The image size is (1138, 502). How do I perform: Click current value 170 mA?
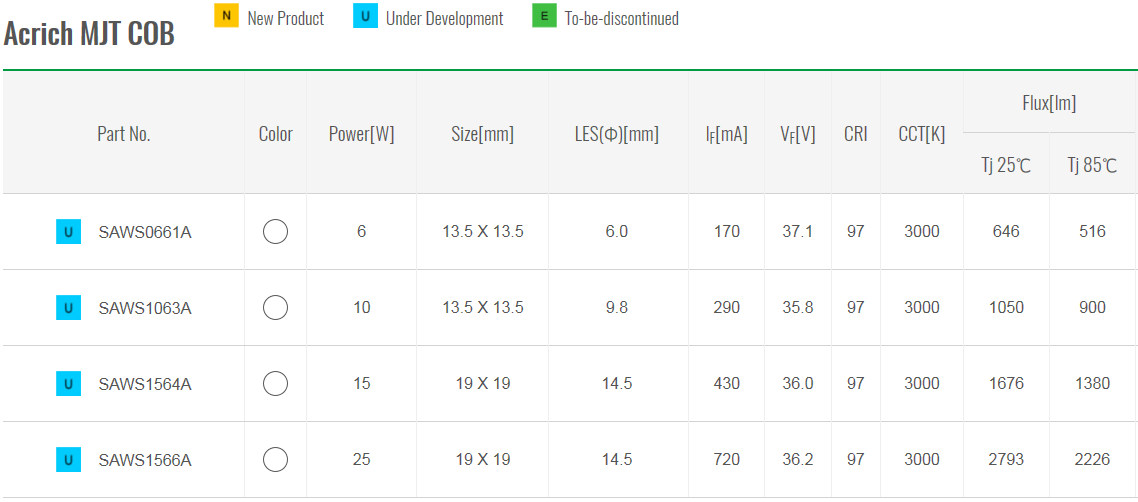click(726, 232)
